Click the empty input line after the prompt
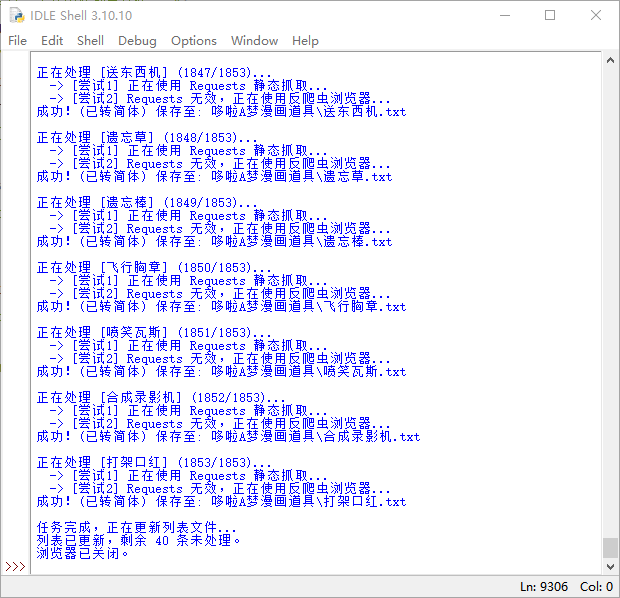 316,566
